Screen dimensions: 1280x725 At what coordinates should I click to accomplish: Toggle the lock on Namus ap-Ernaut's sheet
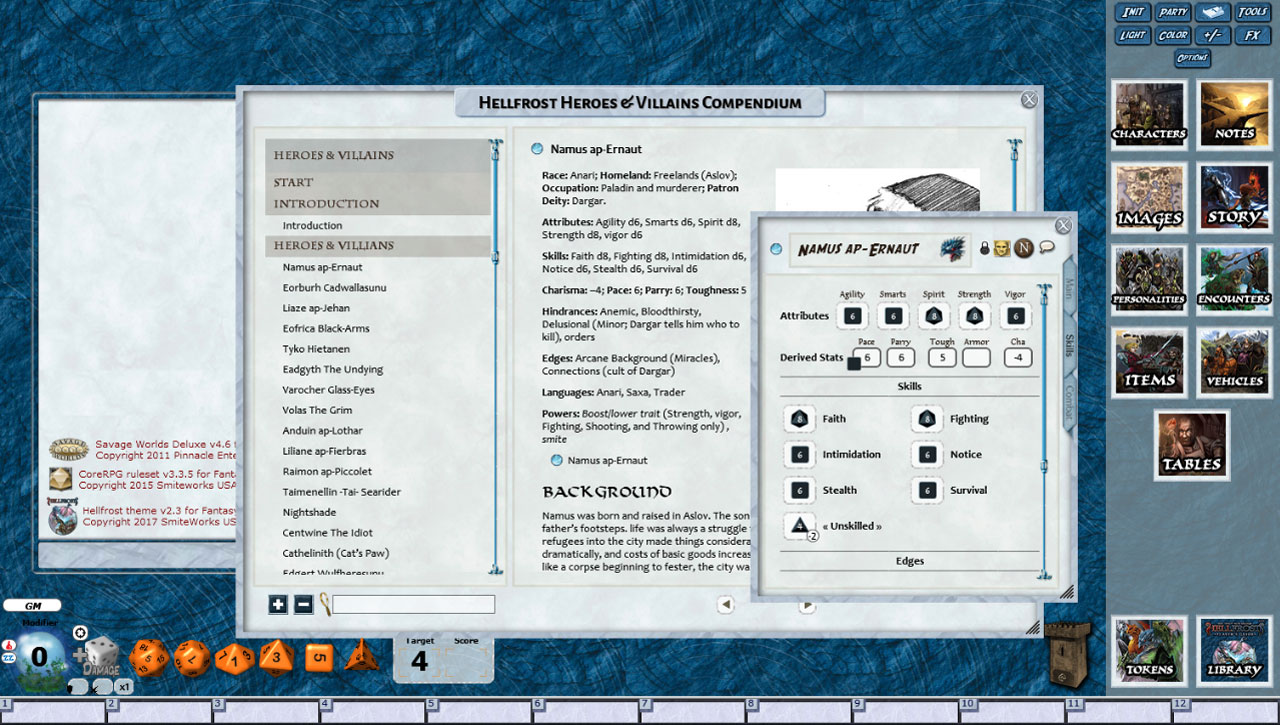[x=985, y=248]
